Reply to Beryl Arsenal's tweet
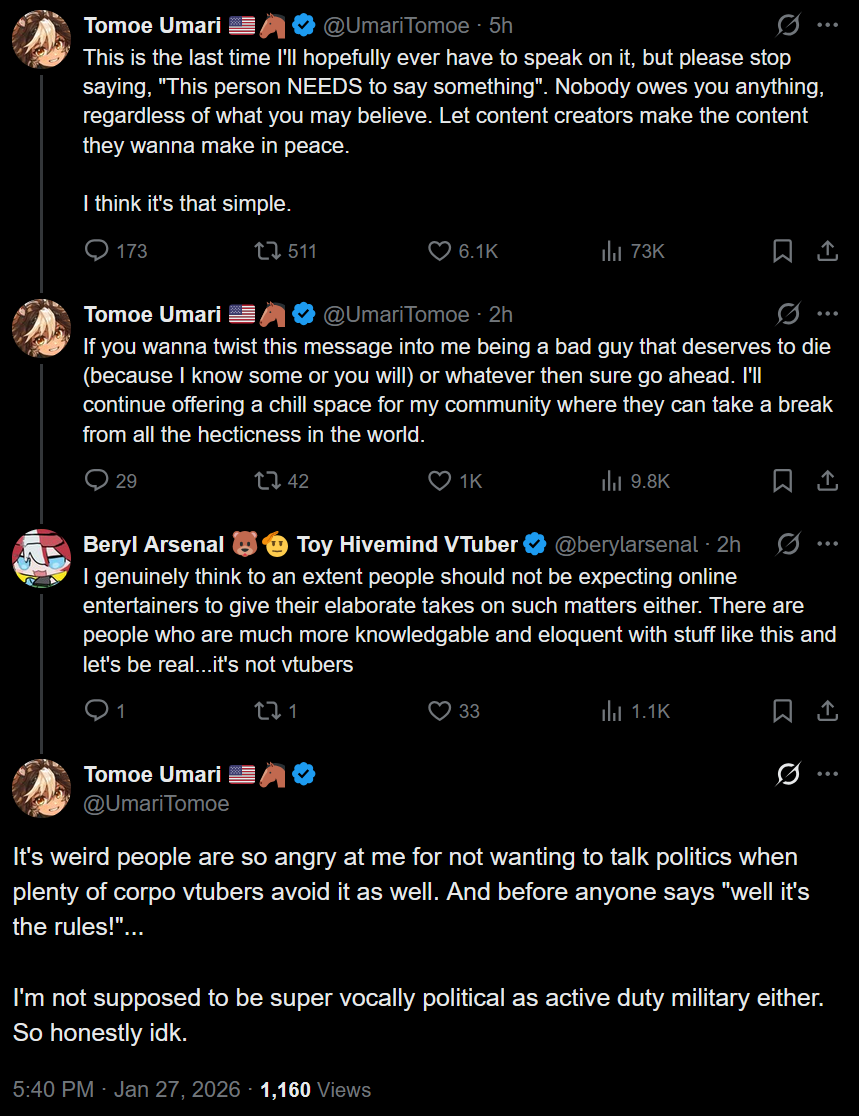This screenshot has height=1116, width=859. [97, 711]
